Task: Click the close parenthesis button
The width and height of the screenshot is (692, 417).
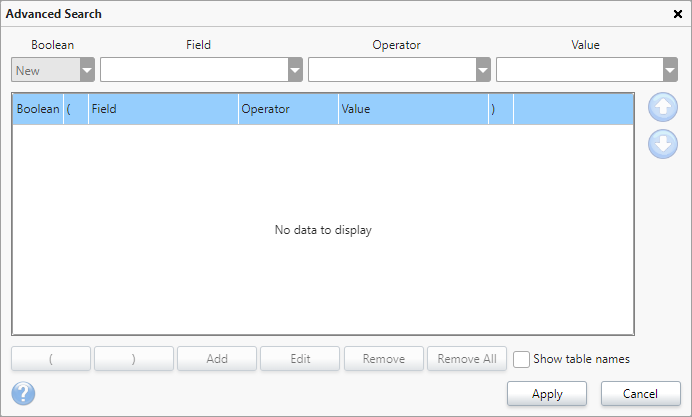Action: (134, 359)
